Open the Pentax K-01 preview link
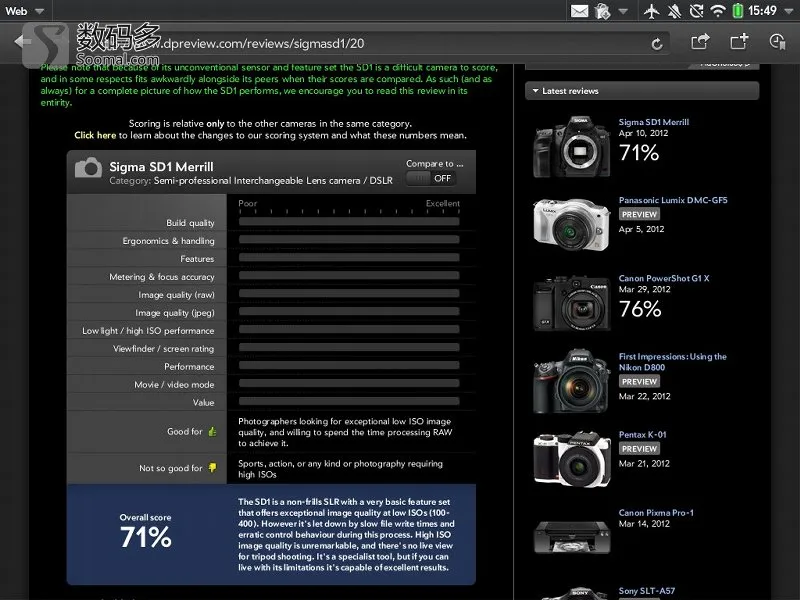The height and width of the screenshot is (600, 800). coord(642,435)
